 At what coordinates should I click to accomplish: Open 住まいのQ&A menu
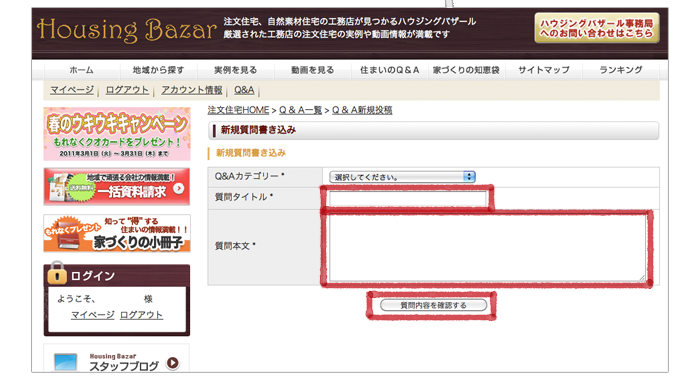389,70
